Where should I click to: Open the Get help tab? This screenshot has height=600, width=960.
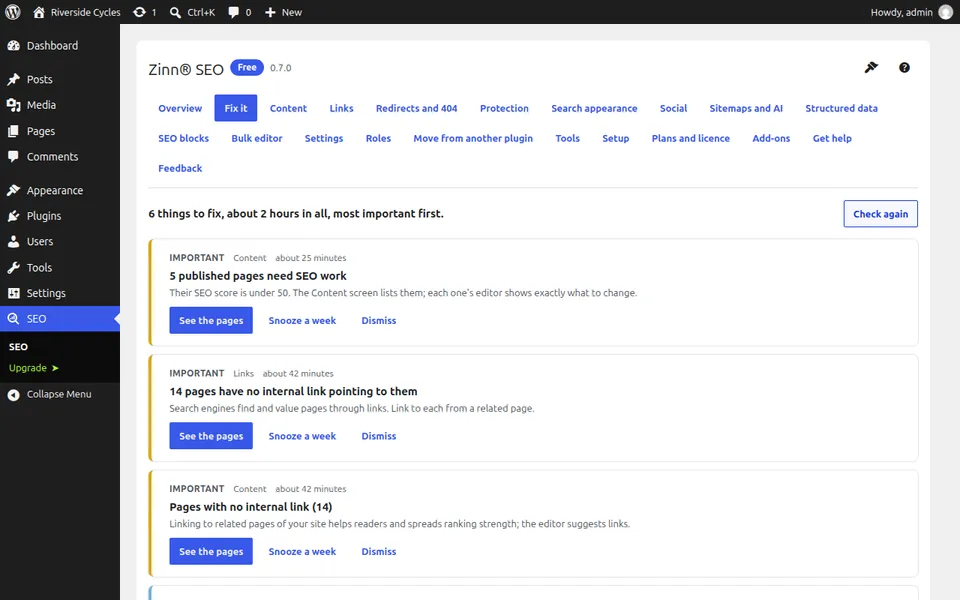click(832, 138)
